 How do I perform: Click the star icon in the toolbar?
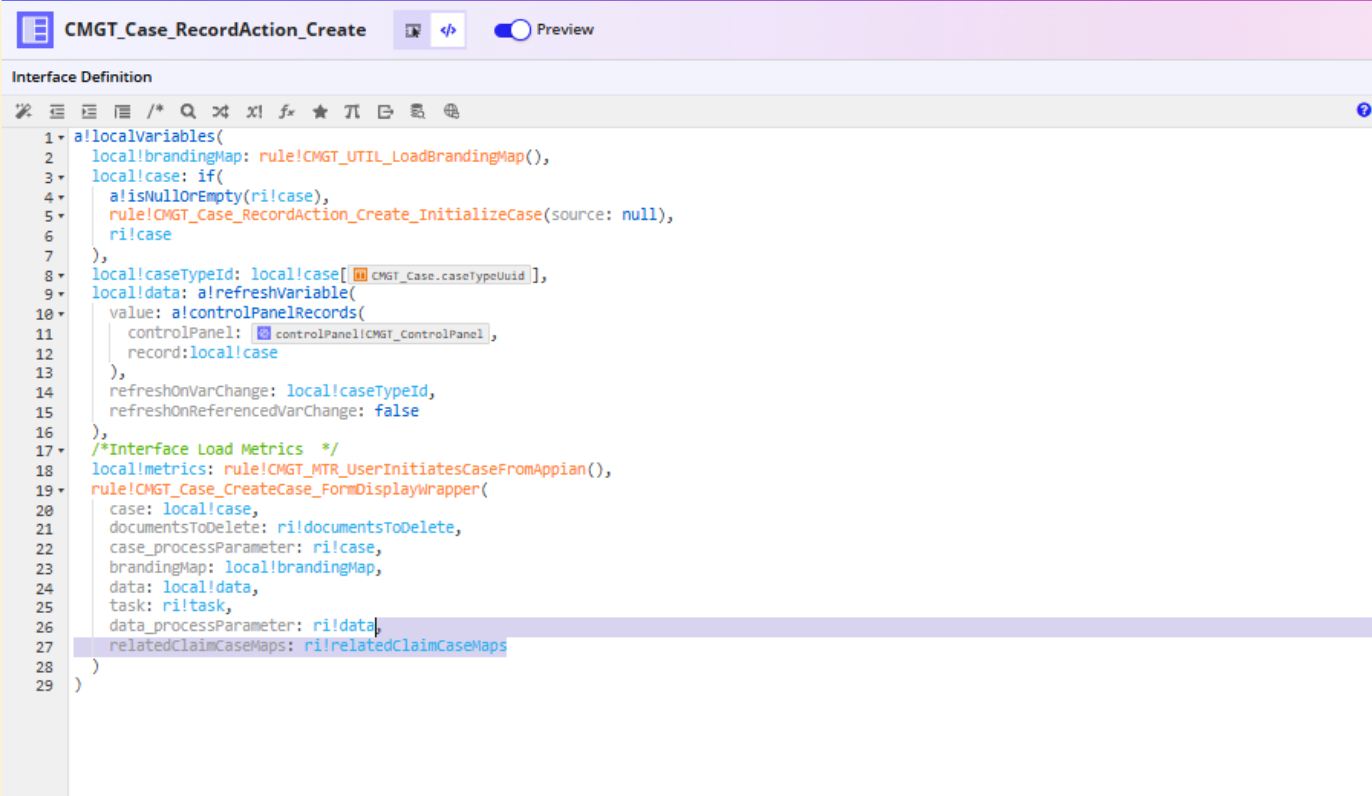pyautogui.click(x=320, y=112)
